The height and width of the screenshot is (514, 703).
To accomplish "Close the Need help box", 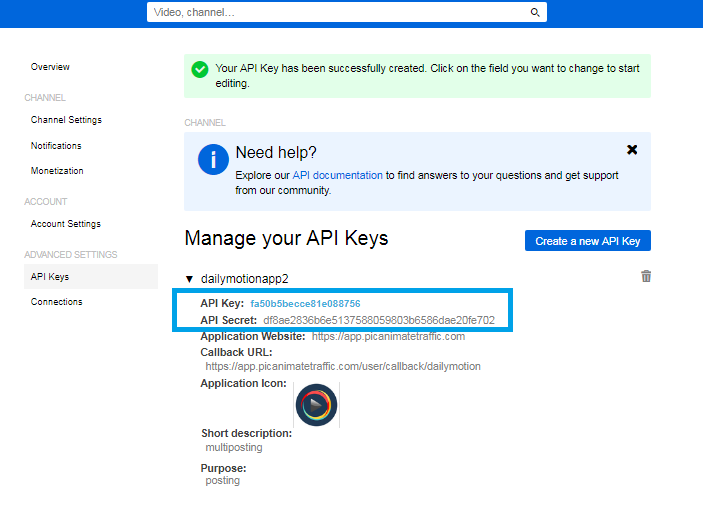I will (x=632, y=150).
